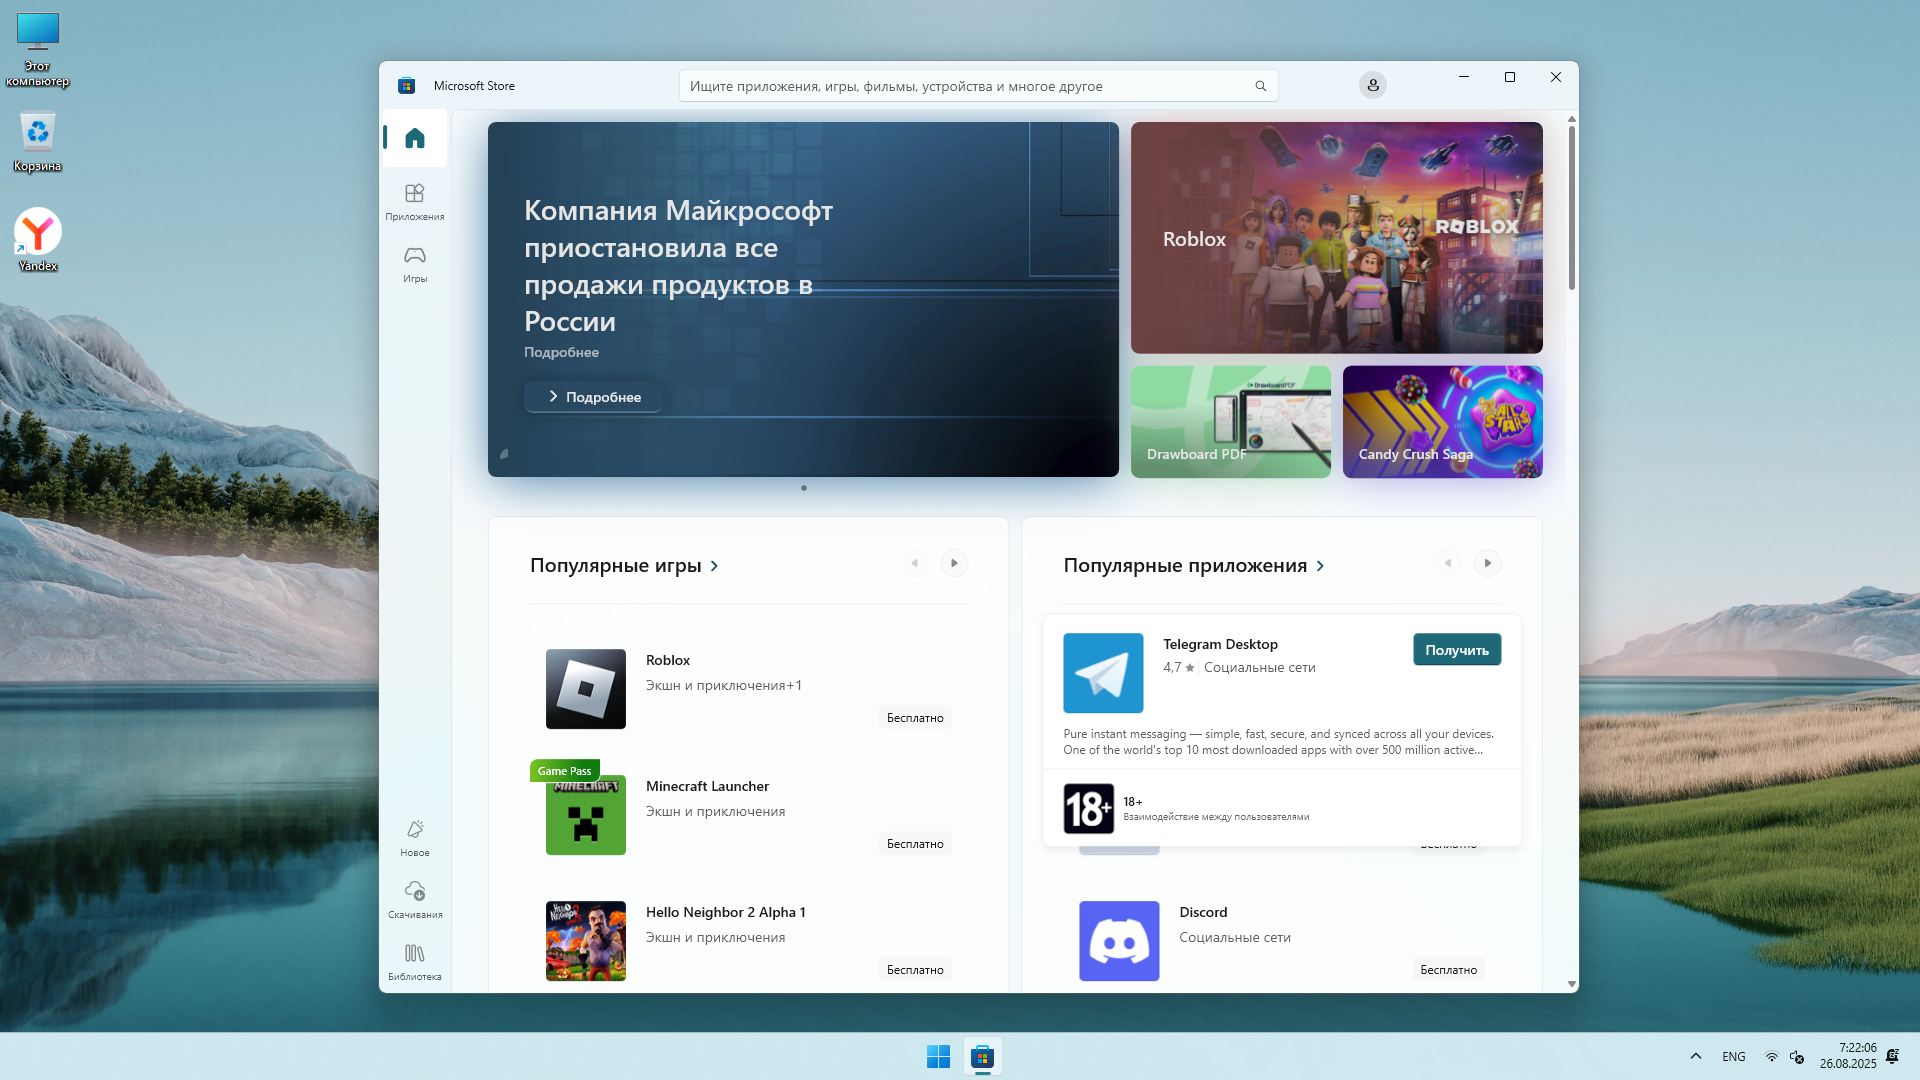Expand Popular games section chevron
Viewport: 1920px width, 1080px height.
tap(714, 566)
